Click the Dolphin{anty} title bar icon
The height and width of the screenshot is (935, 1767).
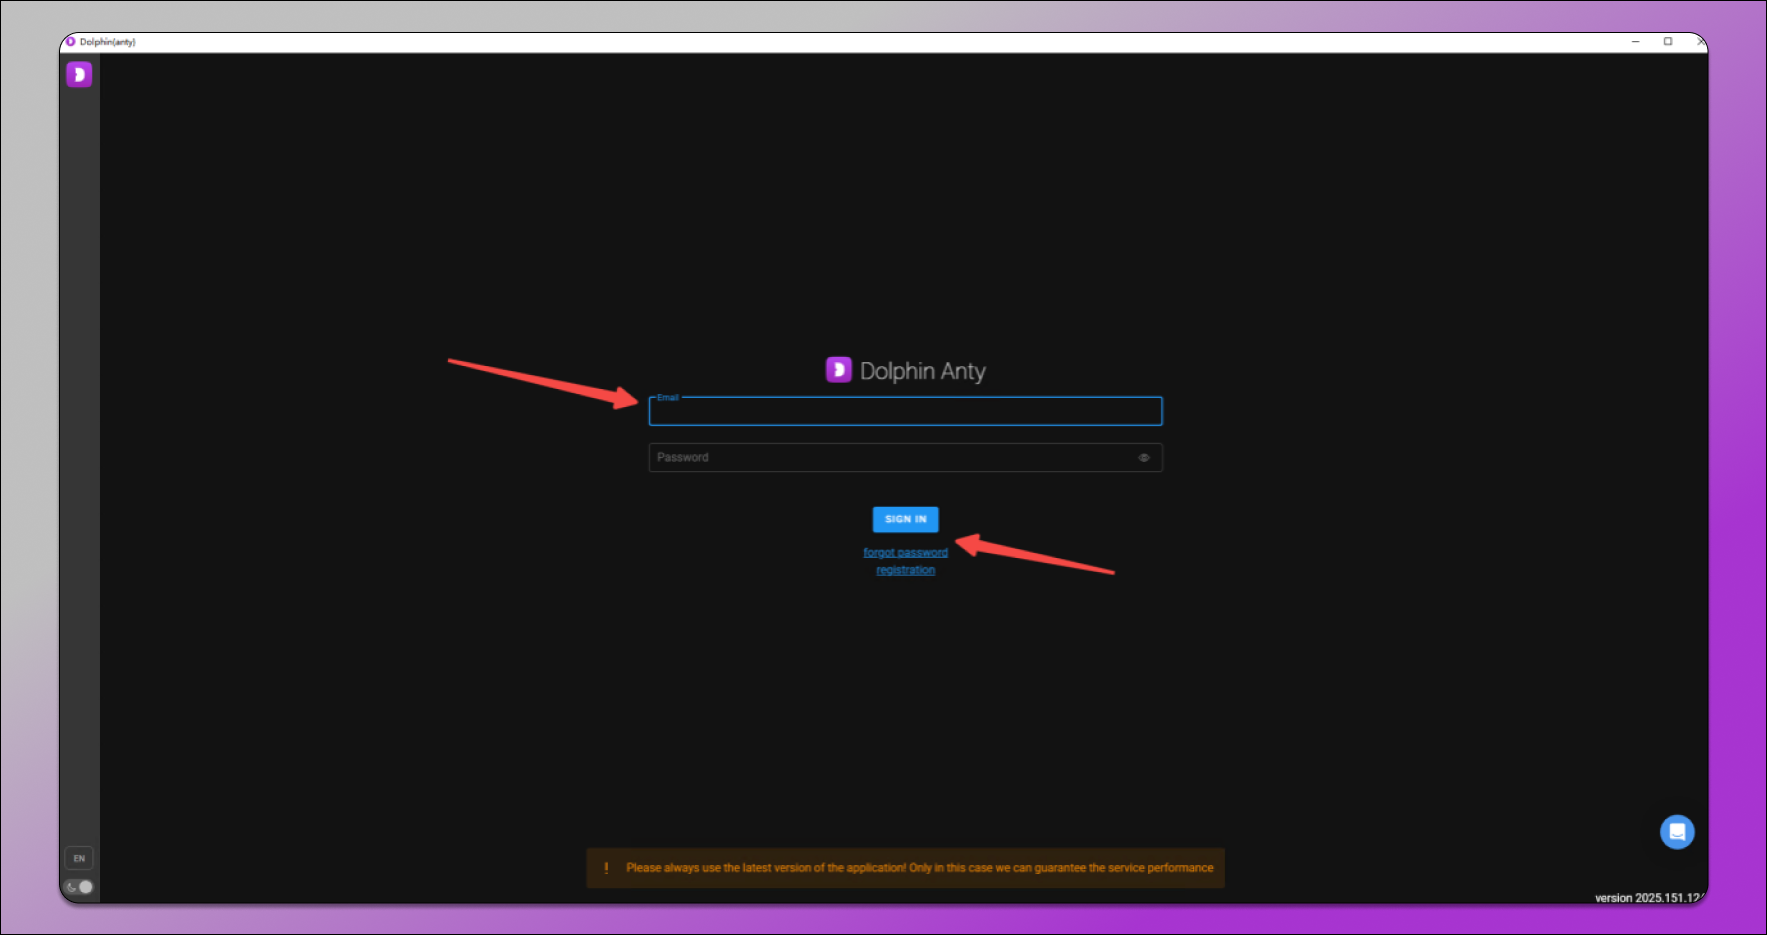tap(70, 42)
